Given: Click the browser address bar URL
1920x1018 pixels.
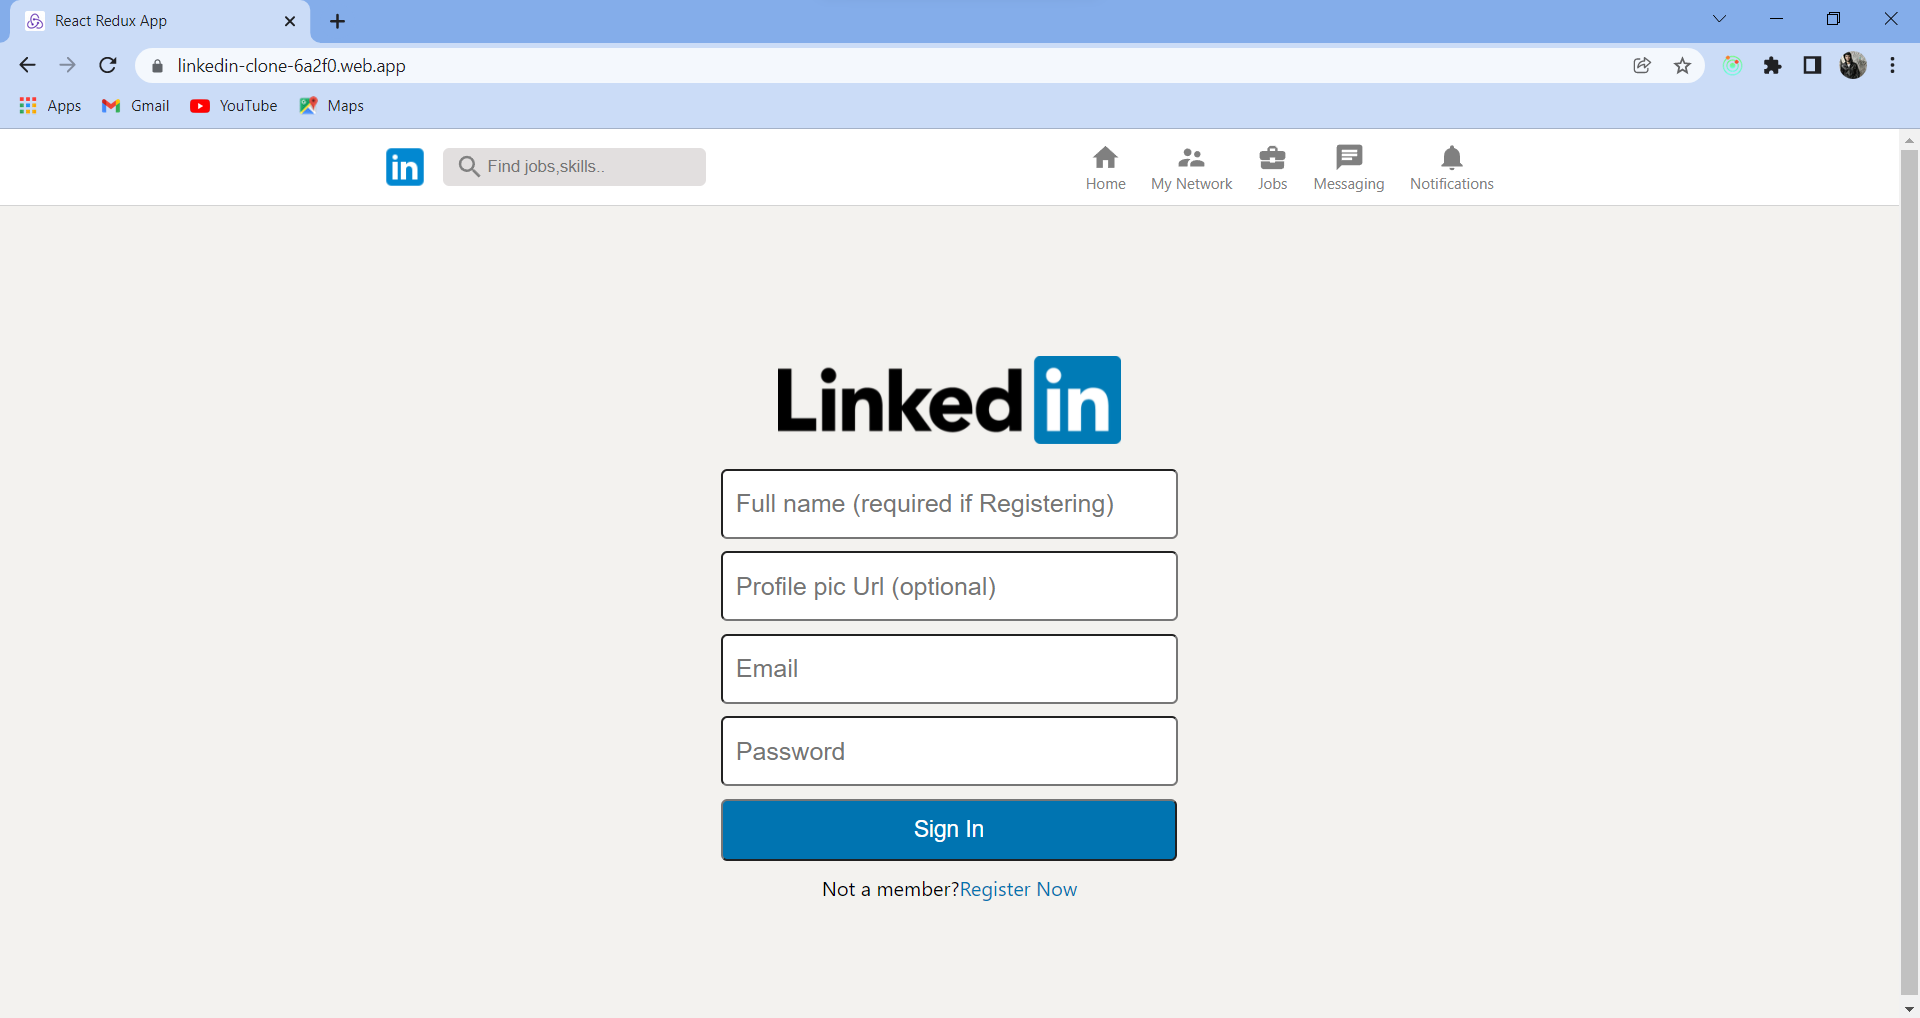Looking at the screenshot, I should 291,66.
